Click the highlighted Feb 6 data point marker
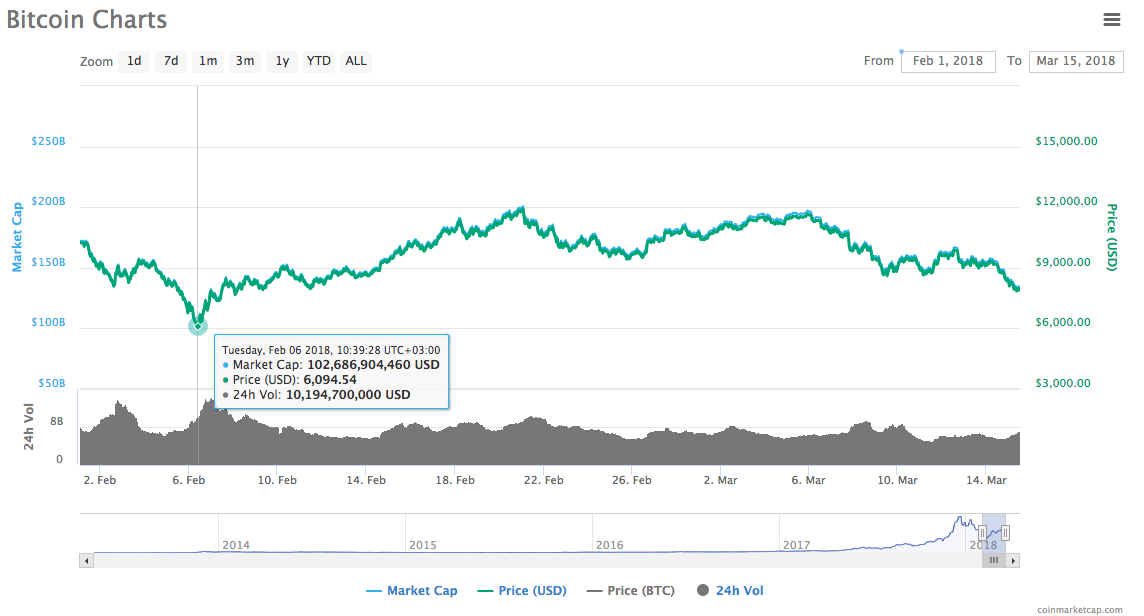Viewport: 1144px width, 616px height. [x=197, y=326]
